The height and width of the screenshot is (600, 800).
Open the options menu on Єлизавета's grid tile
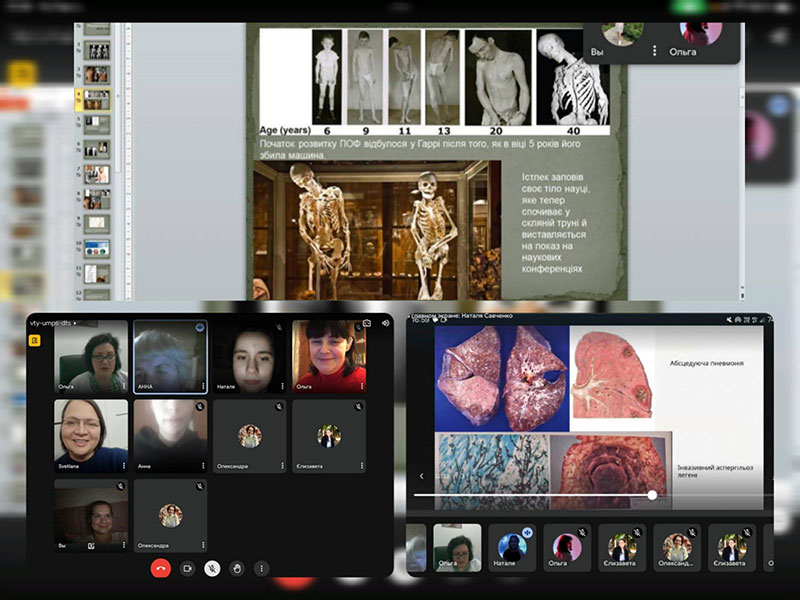(x=361, y=466)
